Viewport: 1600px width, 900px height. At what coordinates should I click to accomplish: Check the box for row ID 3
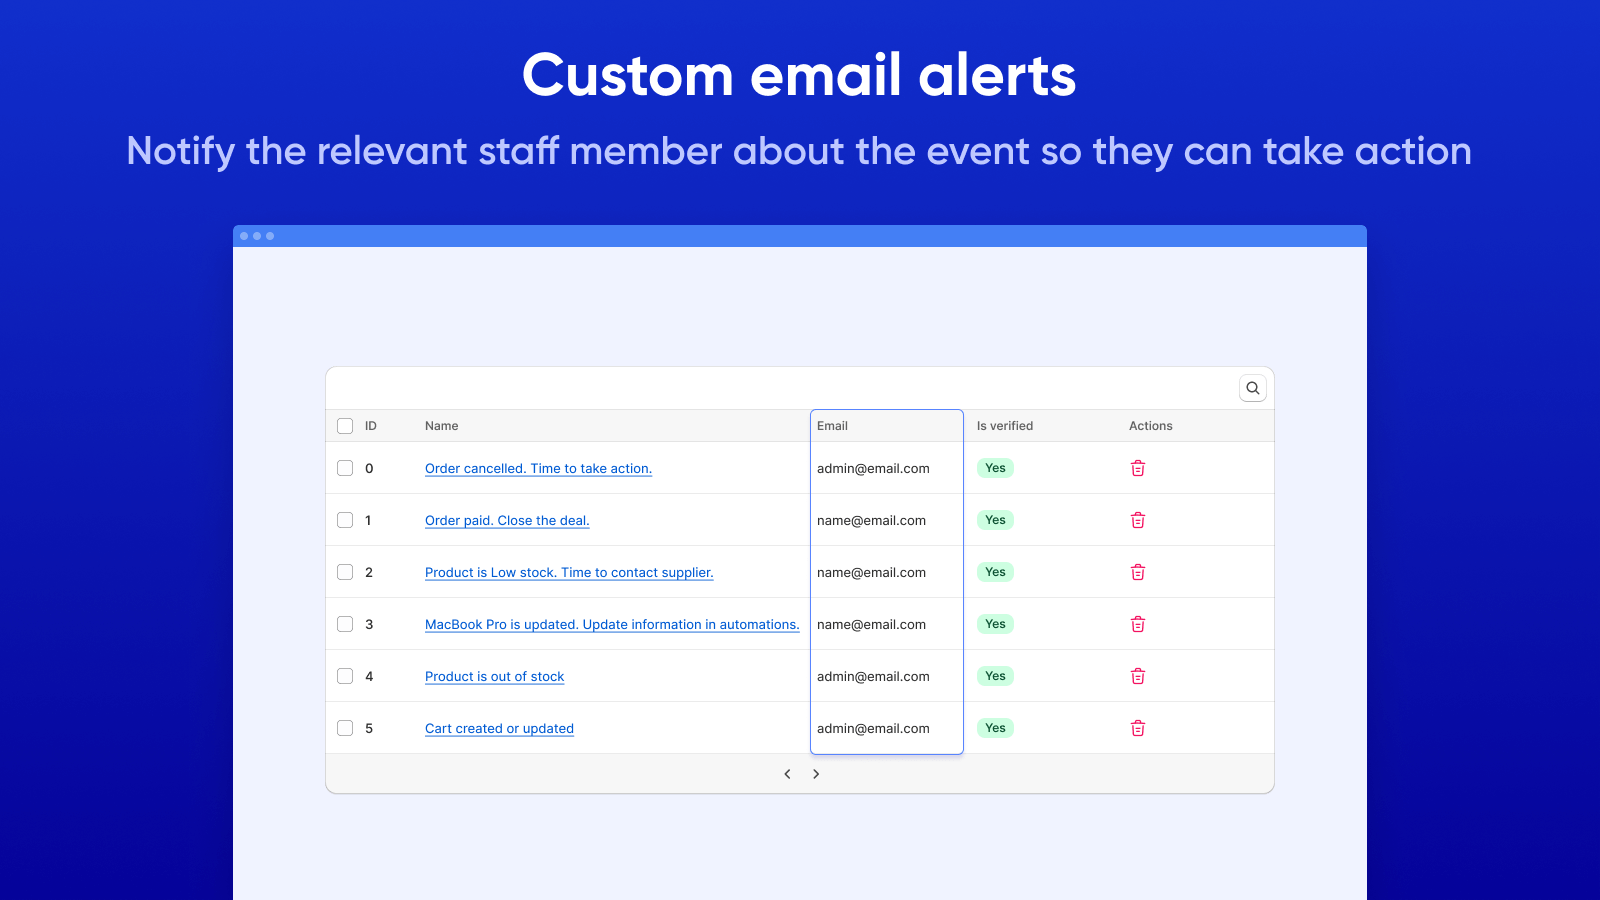[x=345, y=624]
